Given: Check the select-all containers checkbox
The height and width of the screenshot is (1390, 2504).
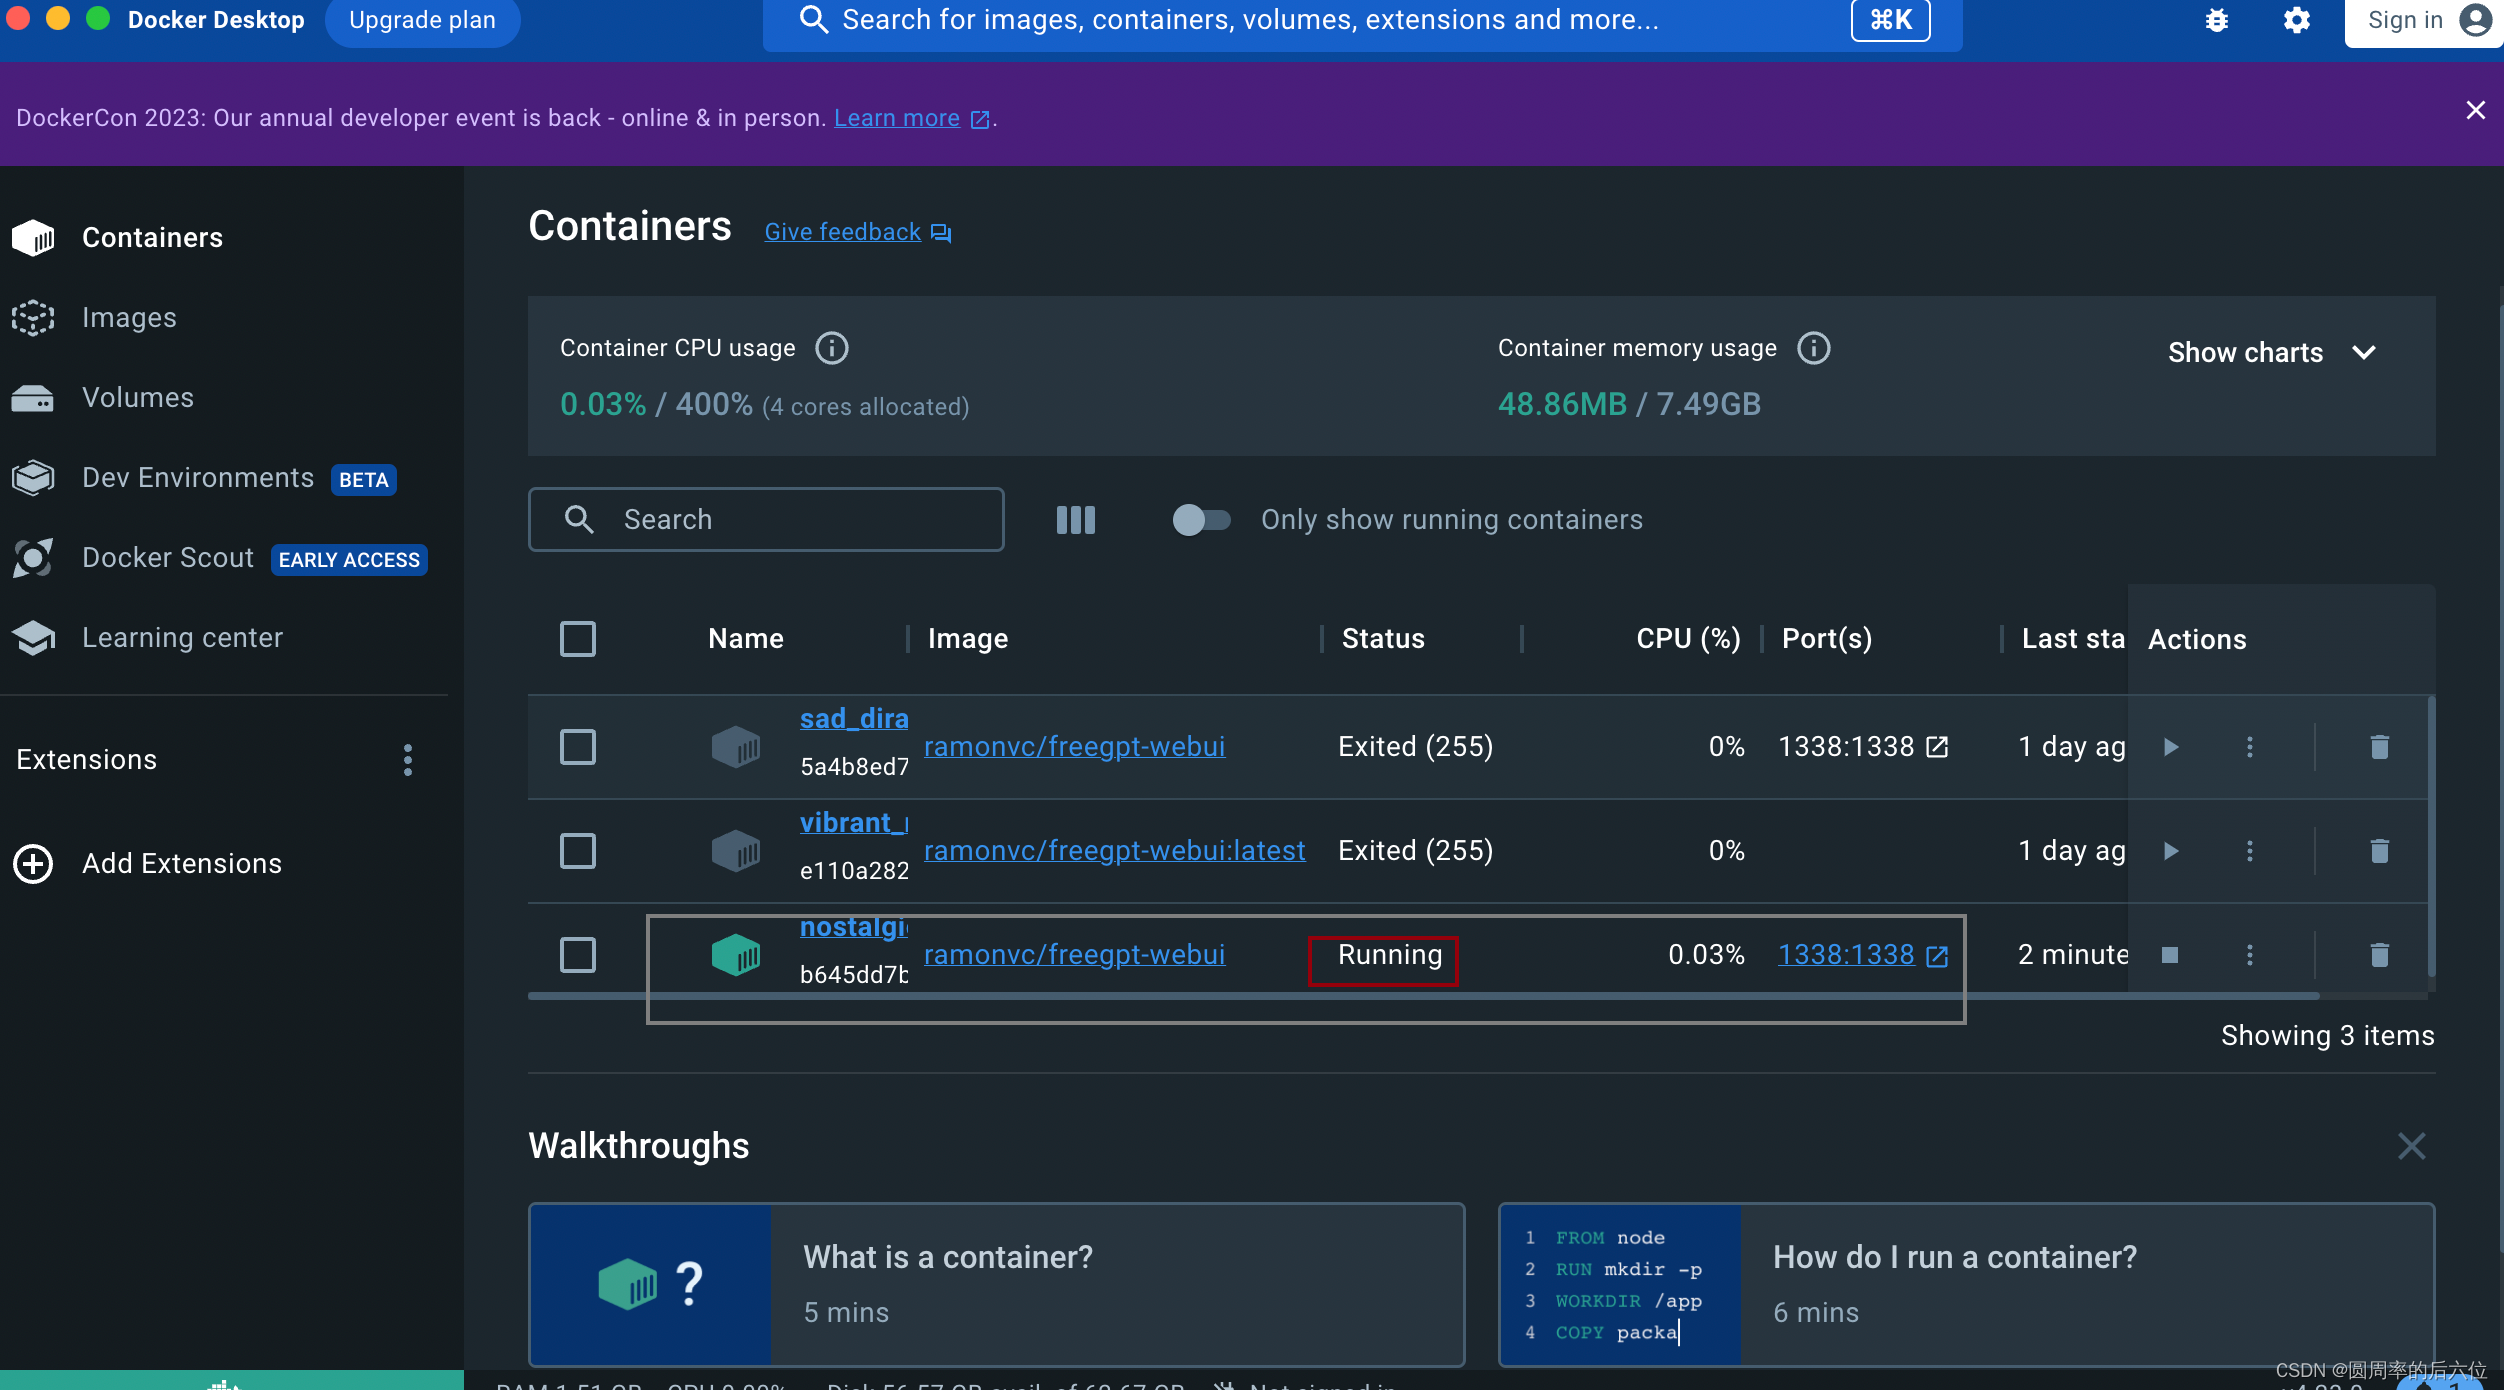Looking at the screenshot, I should [x=578, y=639].
